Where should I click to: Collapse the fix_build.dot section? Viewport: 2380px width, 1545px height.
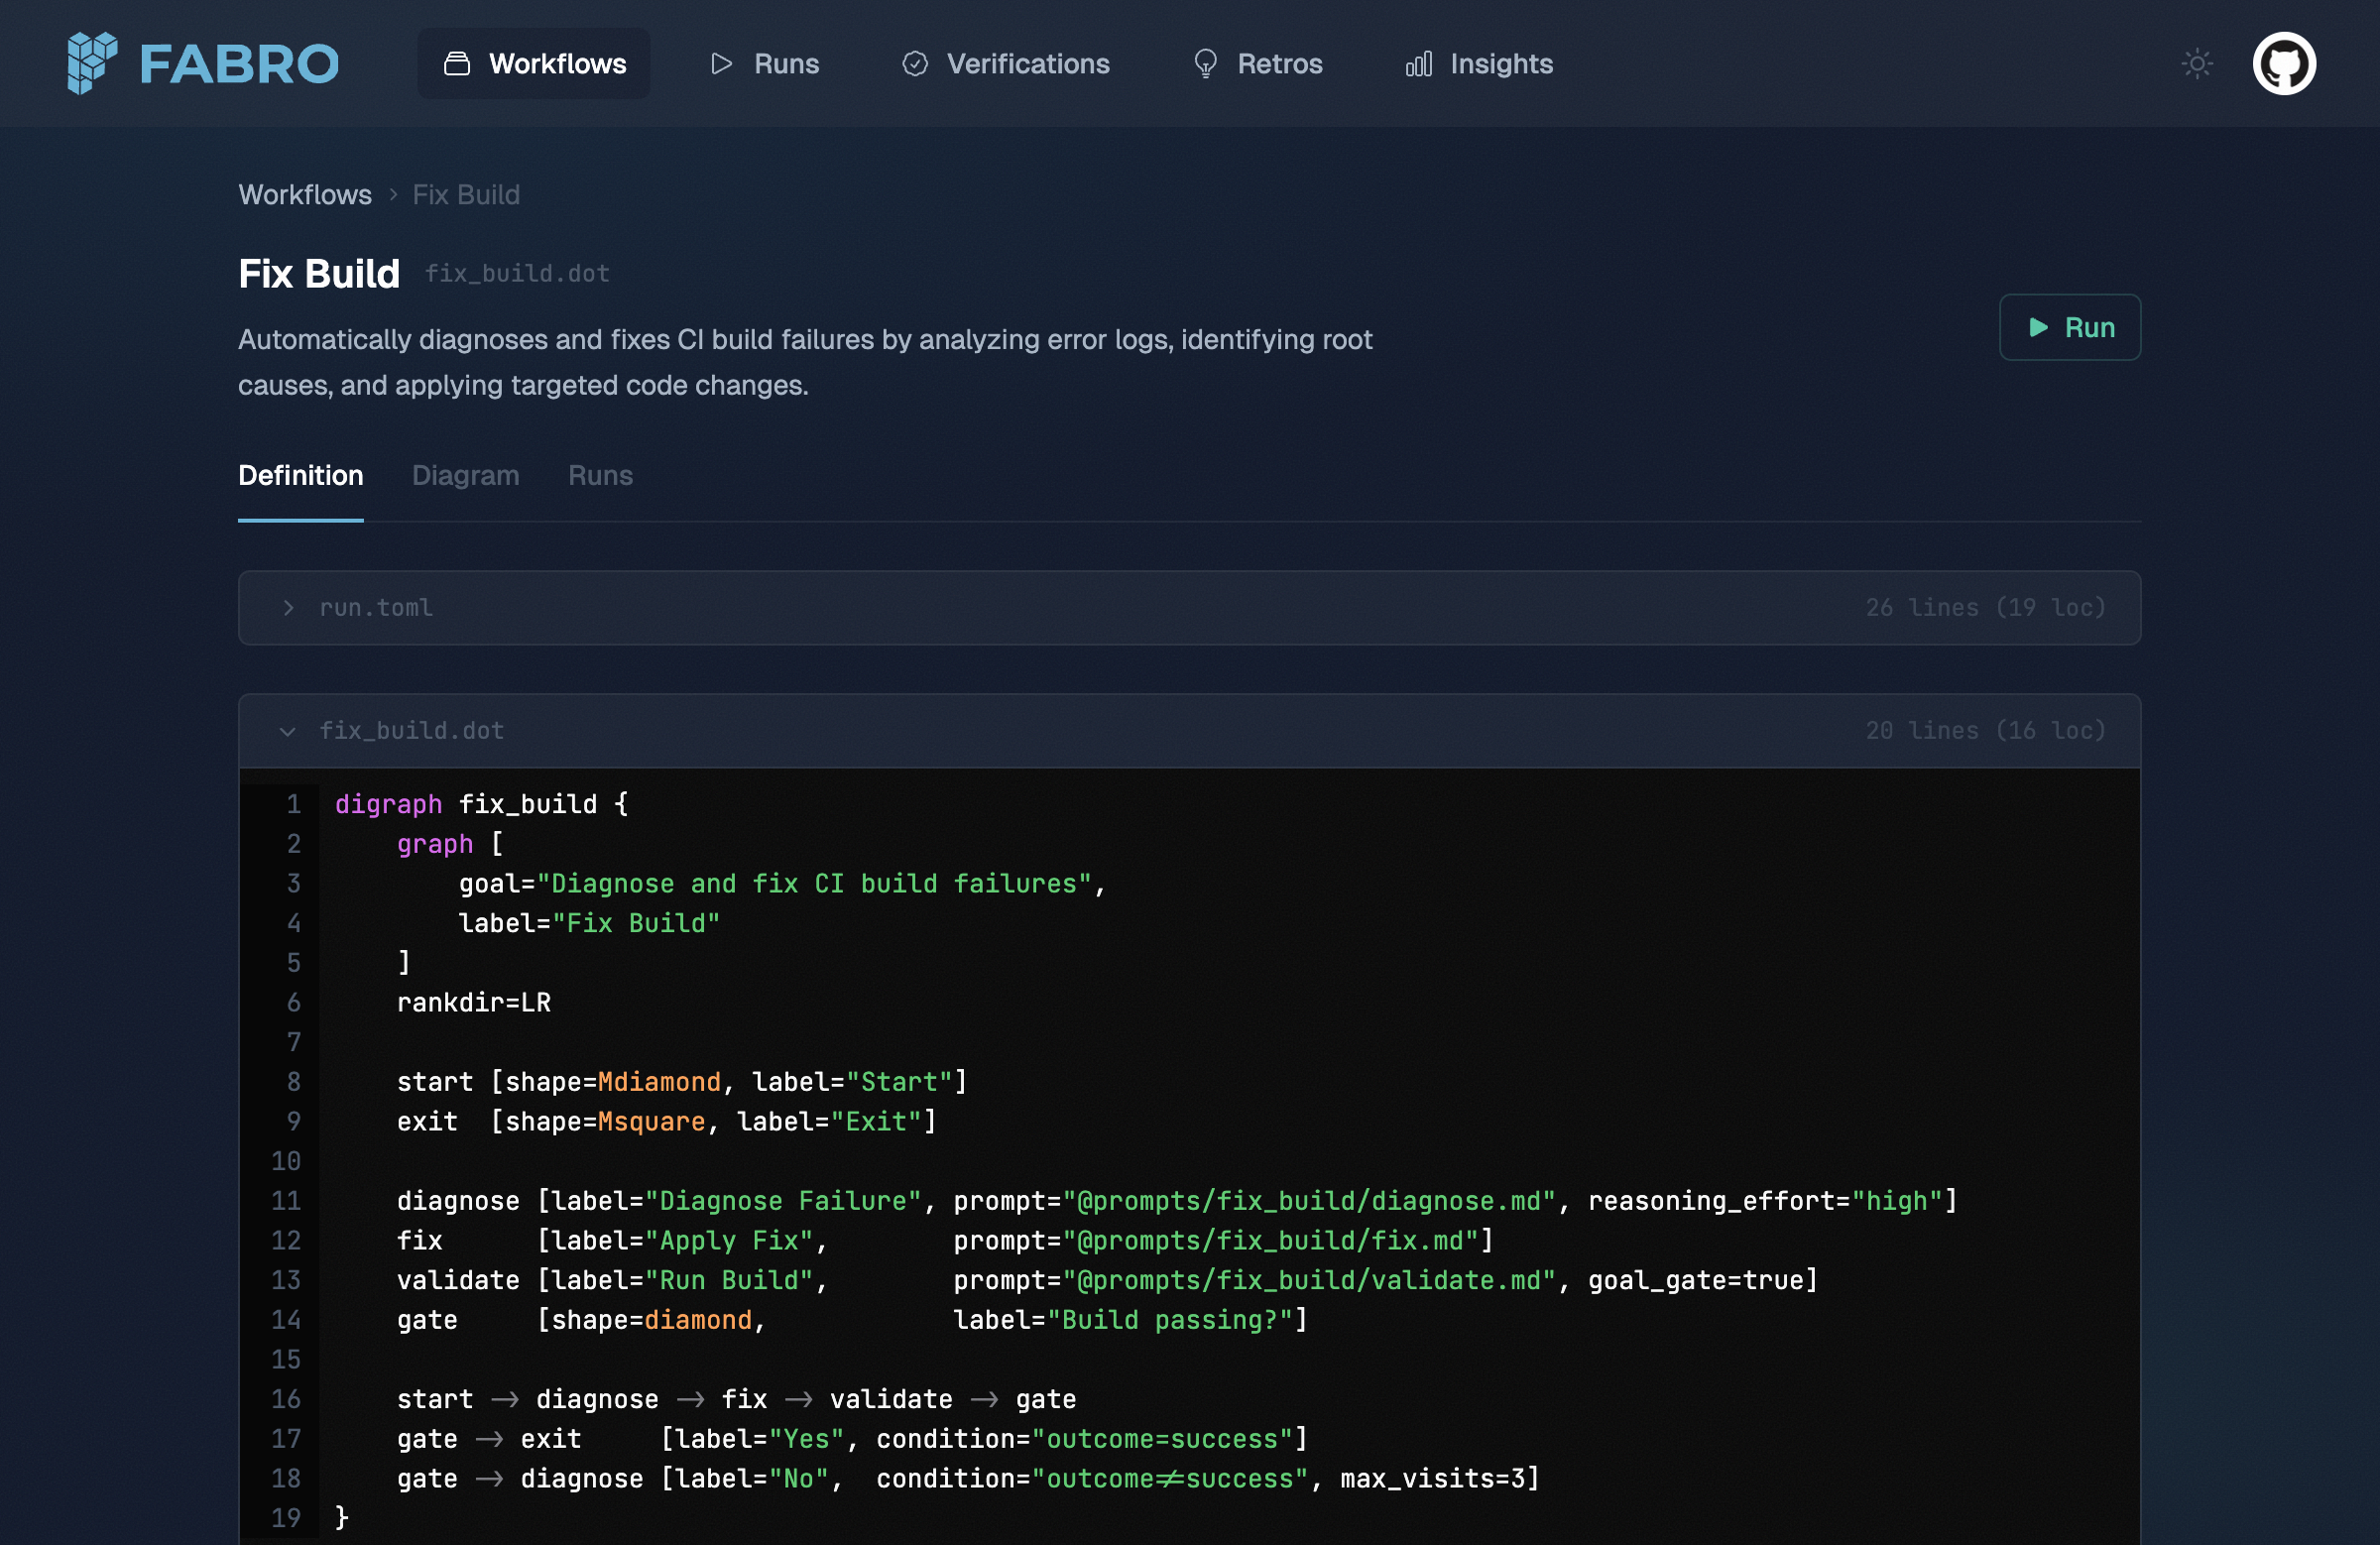tap(411, 731)
